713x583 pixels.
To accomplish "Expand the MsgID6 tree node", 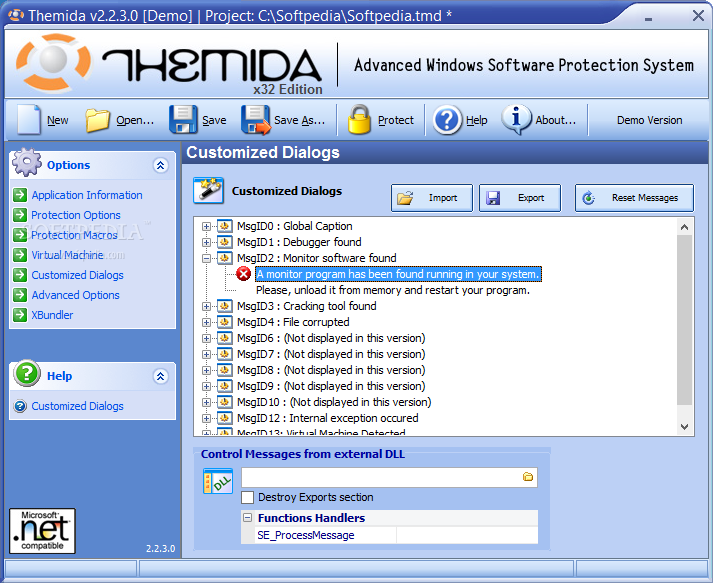I will click(x=206, y=338).
